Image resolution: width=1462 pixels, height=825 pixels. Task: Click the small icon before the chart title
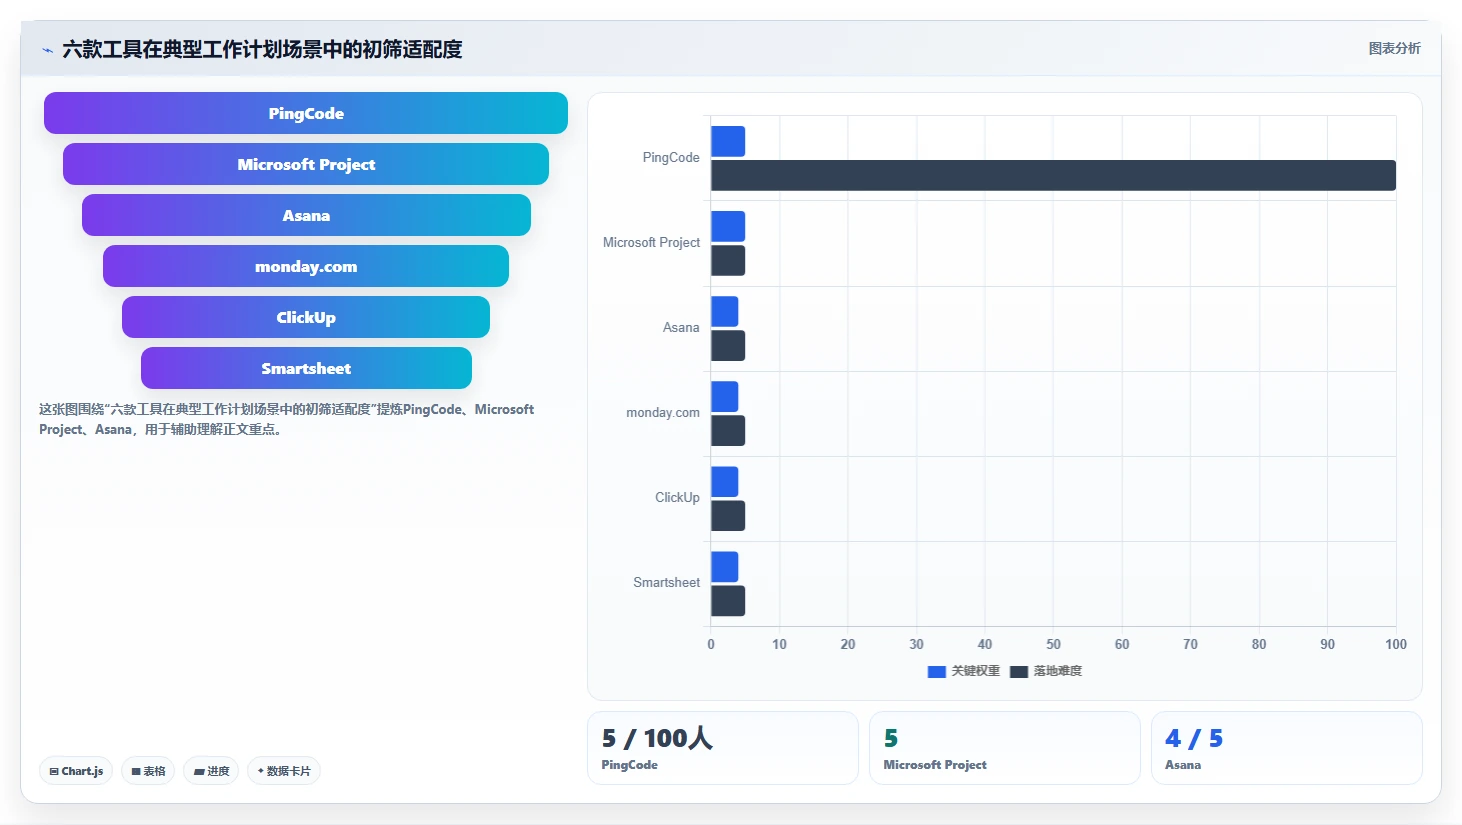coord(47,50)
